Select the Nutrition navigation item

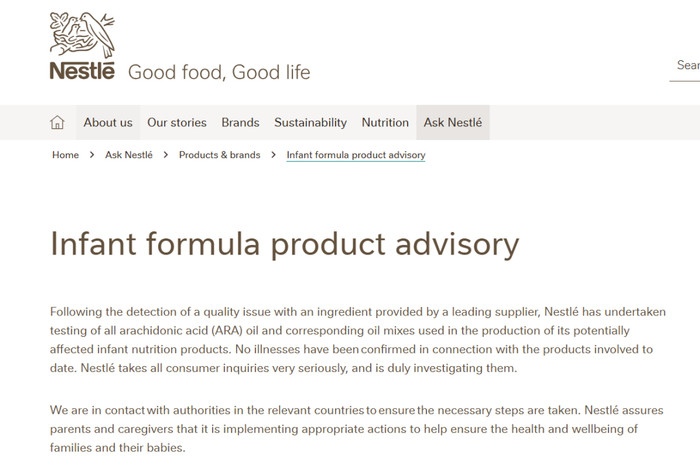pos(385,123)
